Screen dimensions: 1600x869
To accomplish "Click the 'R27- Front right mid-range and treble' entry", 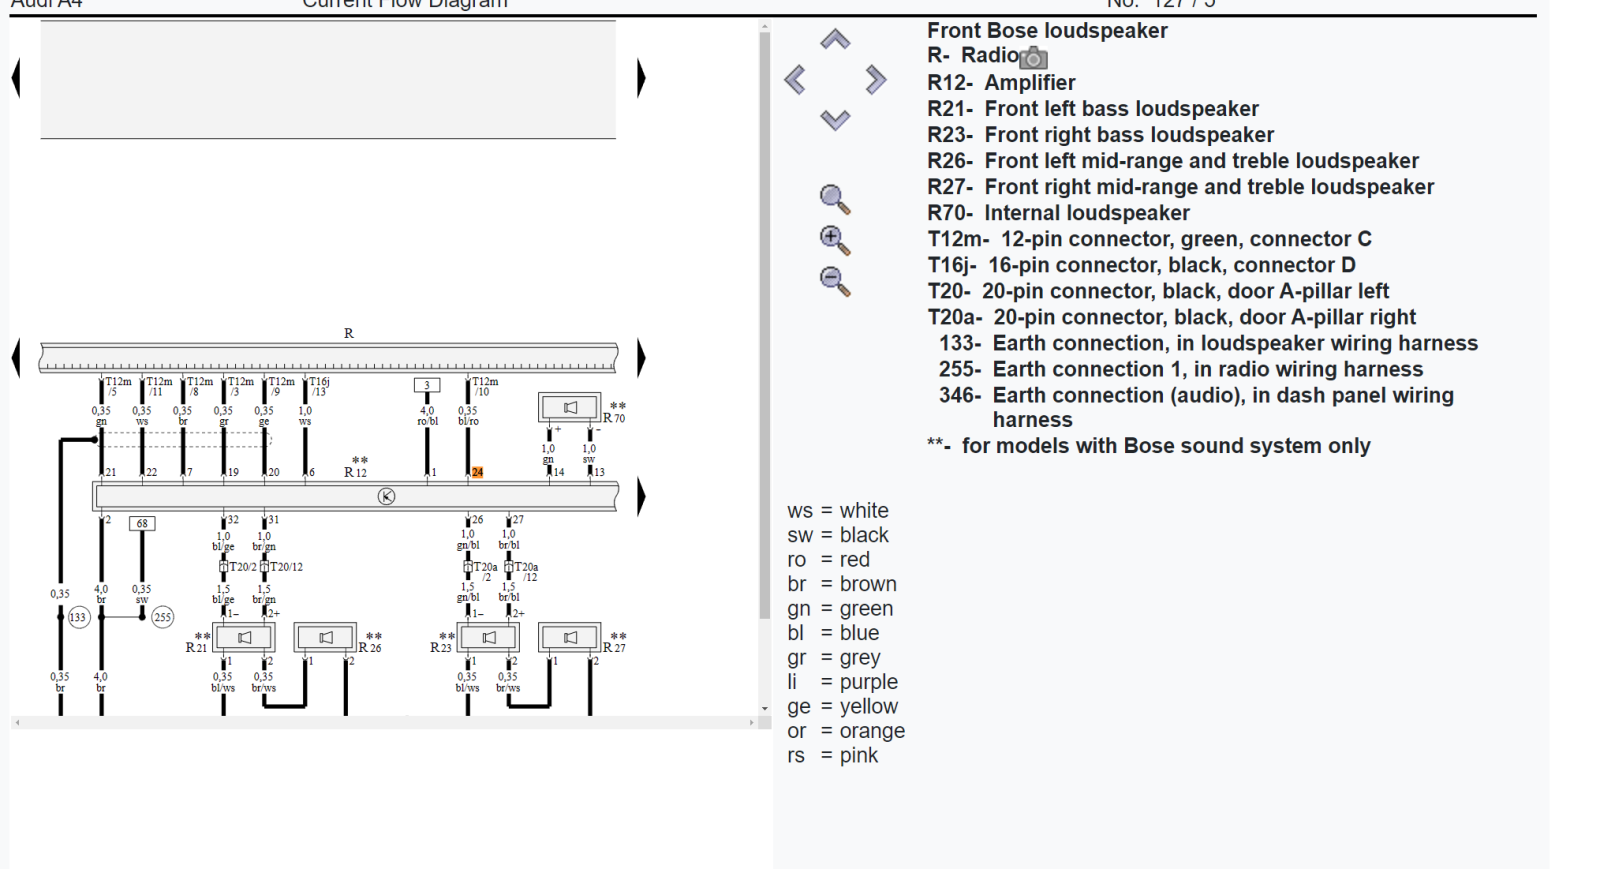I will pos(1180,187).
